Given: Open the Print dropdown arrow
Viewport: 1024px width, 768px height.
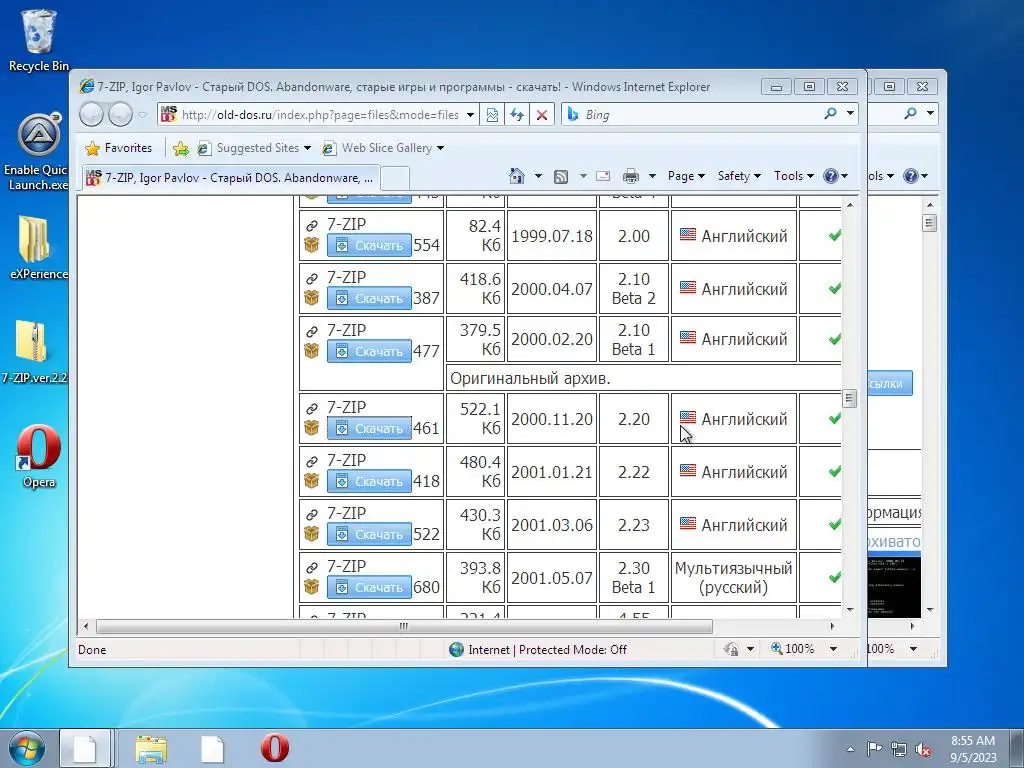Looking at the screenshot, I should pos(652,176).
